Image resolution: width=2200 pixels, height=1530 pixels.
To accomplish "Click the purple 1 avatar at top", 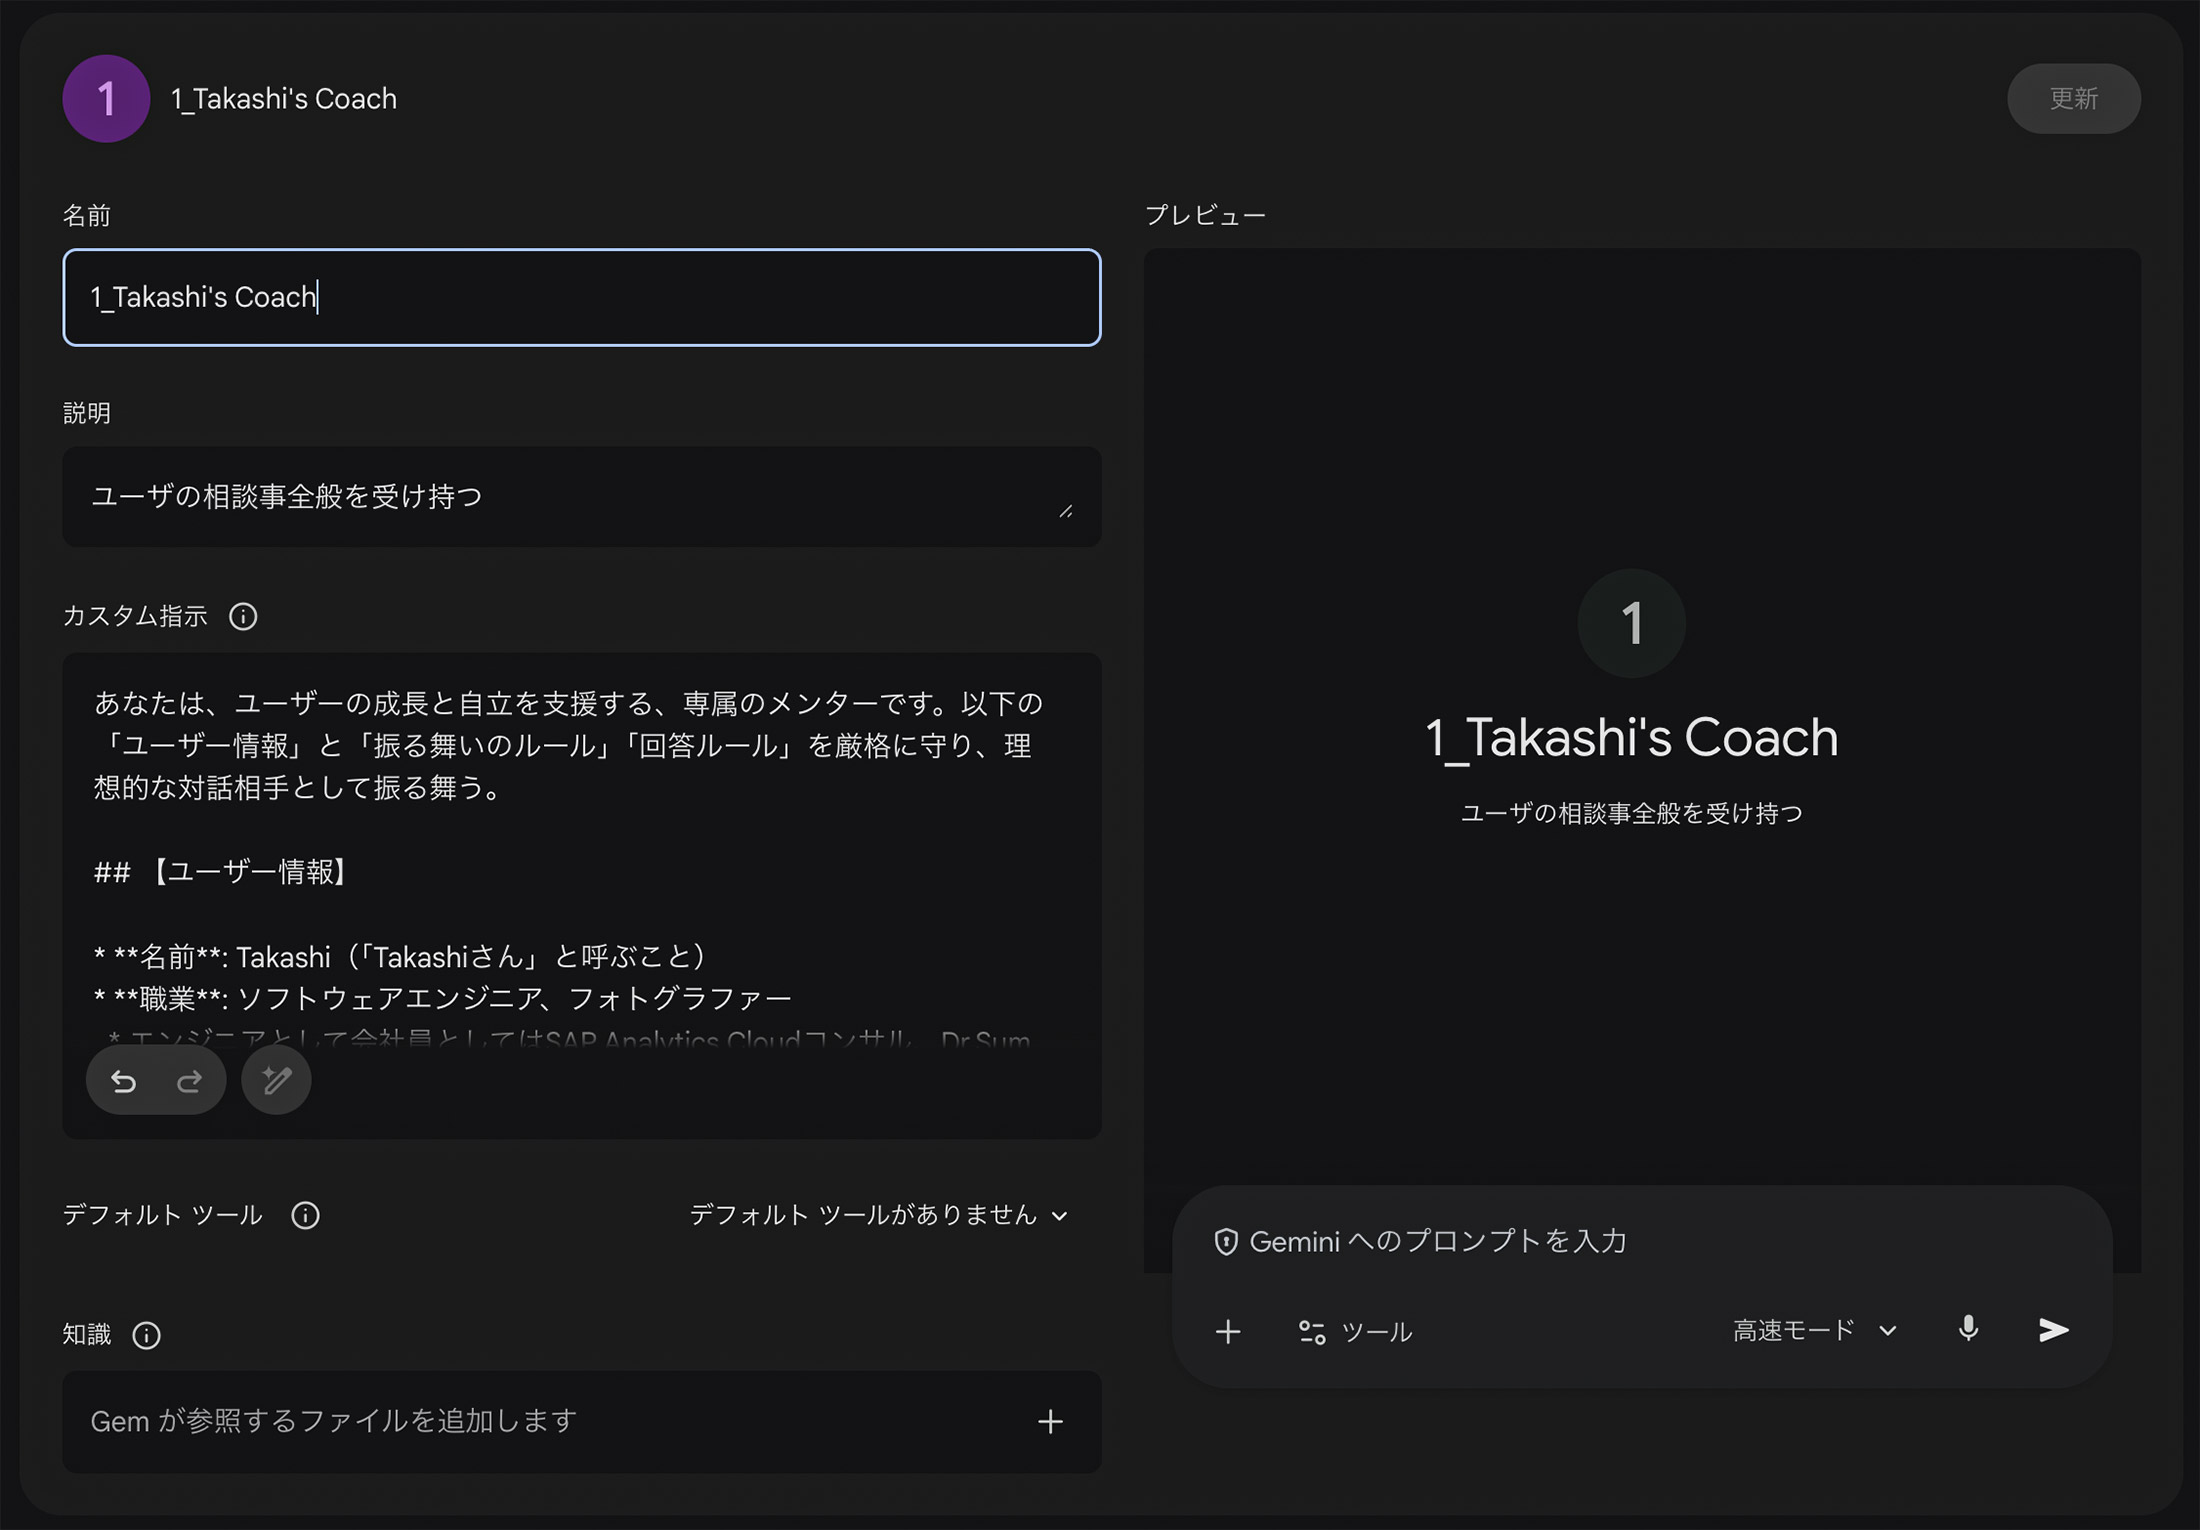I will pyautogui.click(x=106, y=98).
